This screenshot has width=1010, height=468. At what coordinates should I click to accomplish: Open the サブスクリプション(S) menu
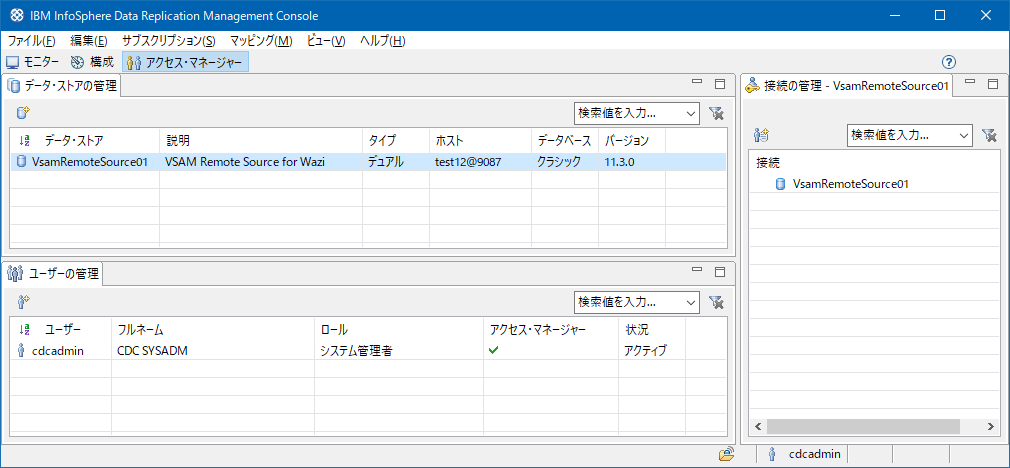(x=169, y=41)
